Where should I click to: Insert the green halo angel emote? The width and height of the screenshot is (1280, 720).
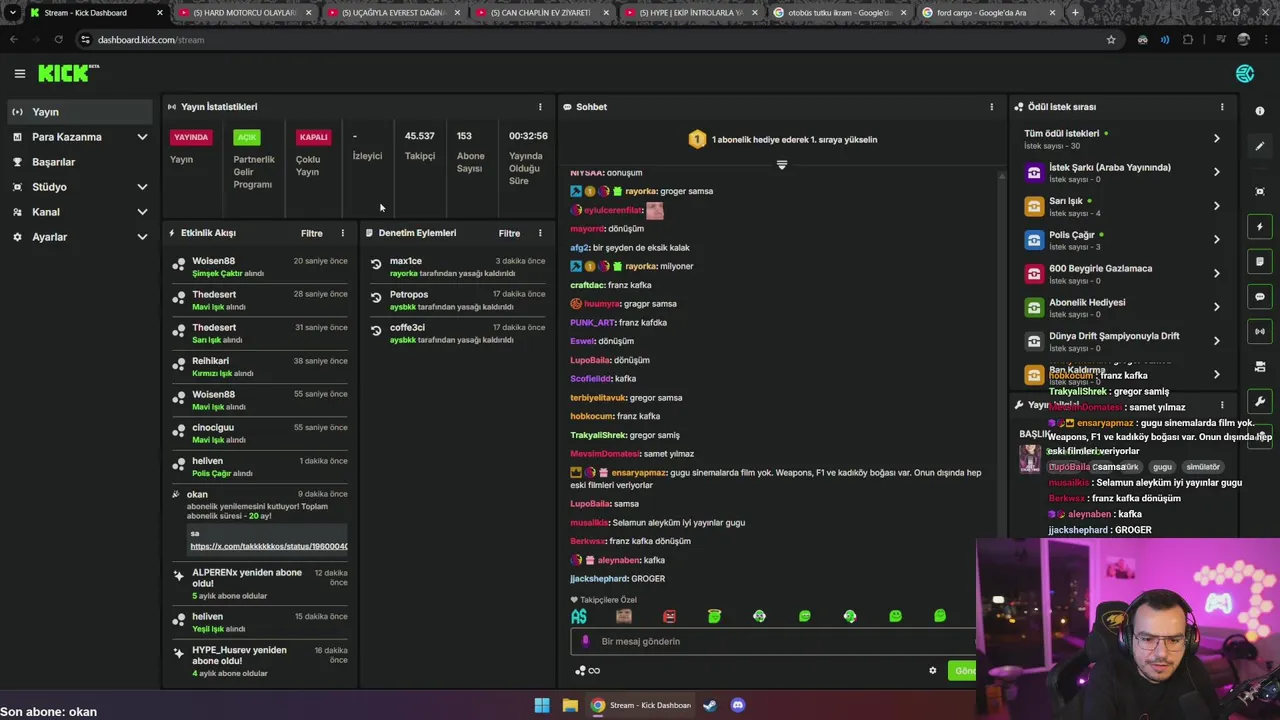point(714,616)
